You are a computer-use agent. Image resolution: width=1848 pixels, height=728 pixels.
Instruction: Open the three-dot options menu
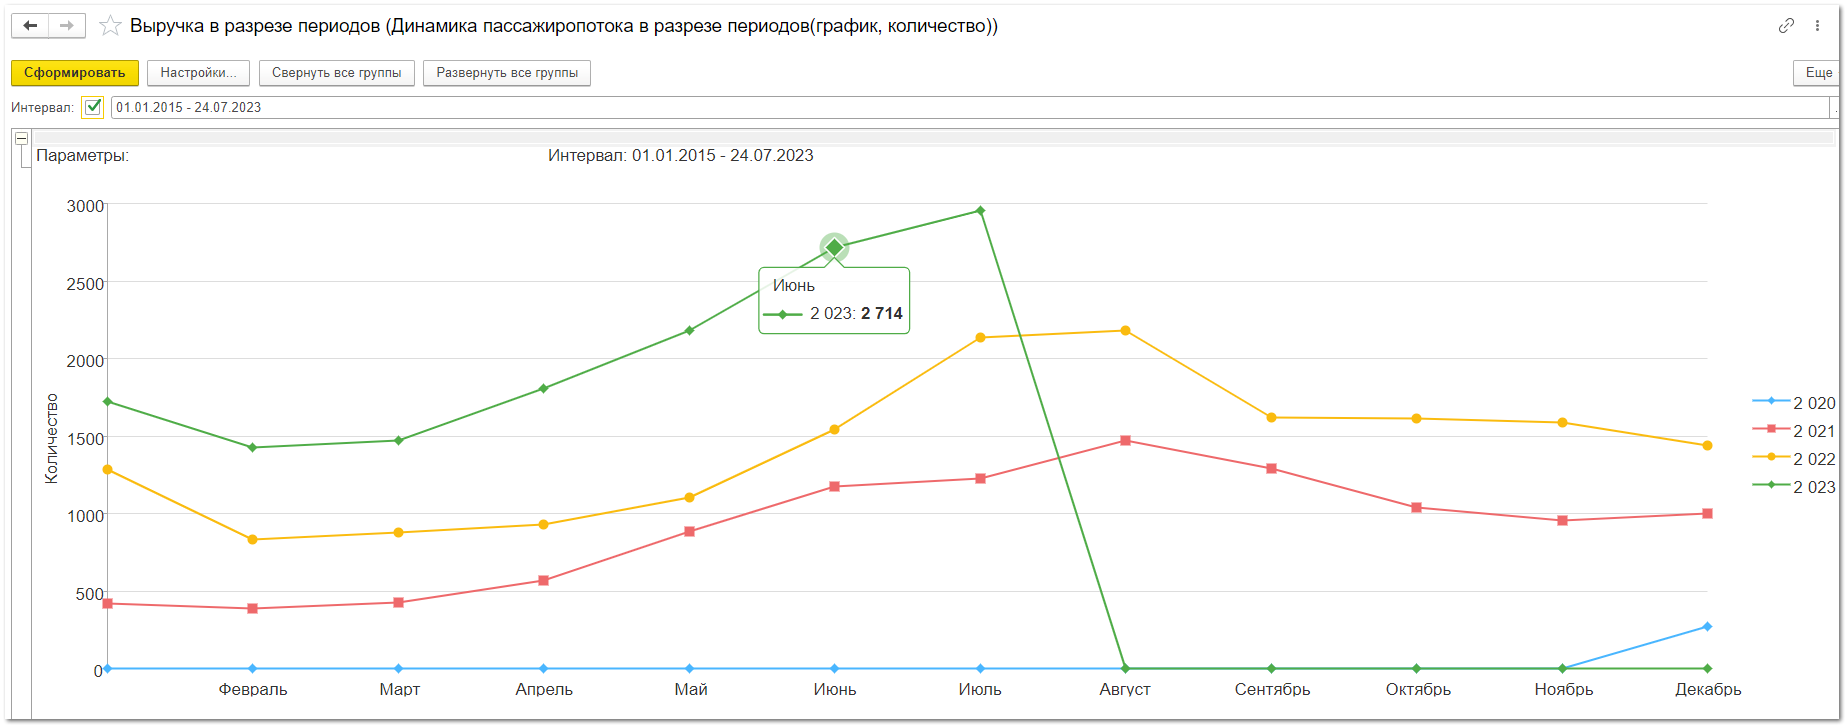1817,26
